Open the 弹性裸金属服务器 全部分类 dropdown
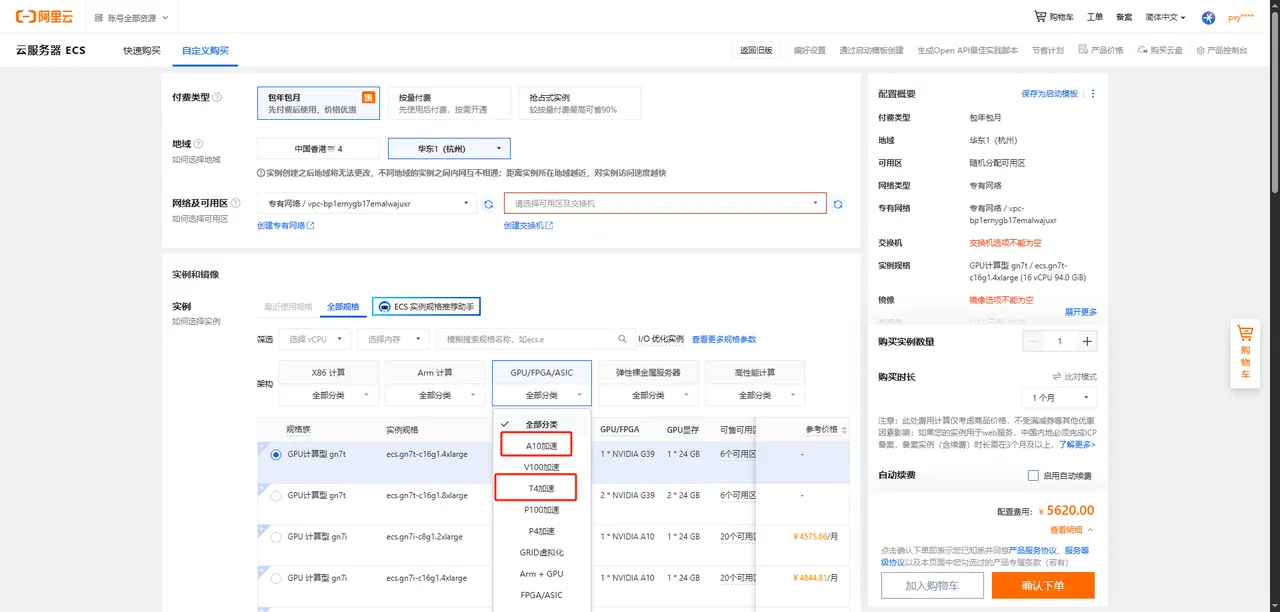This screenshot has width=1280, height=612. click(x=648, y=395)
